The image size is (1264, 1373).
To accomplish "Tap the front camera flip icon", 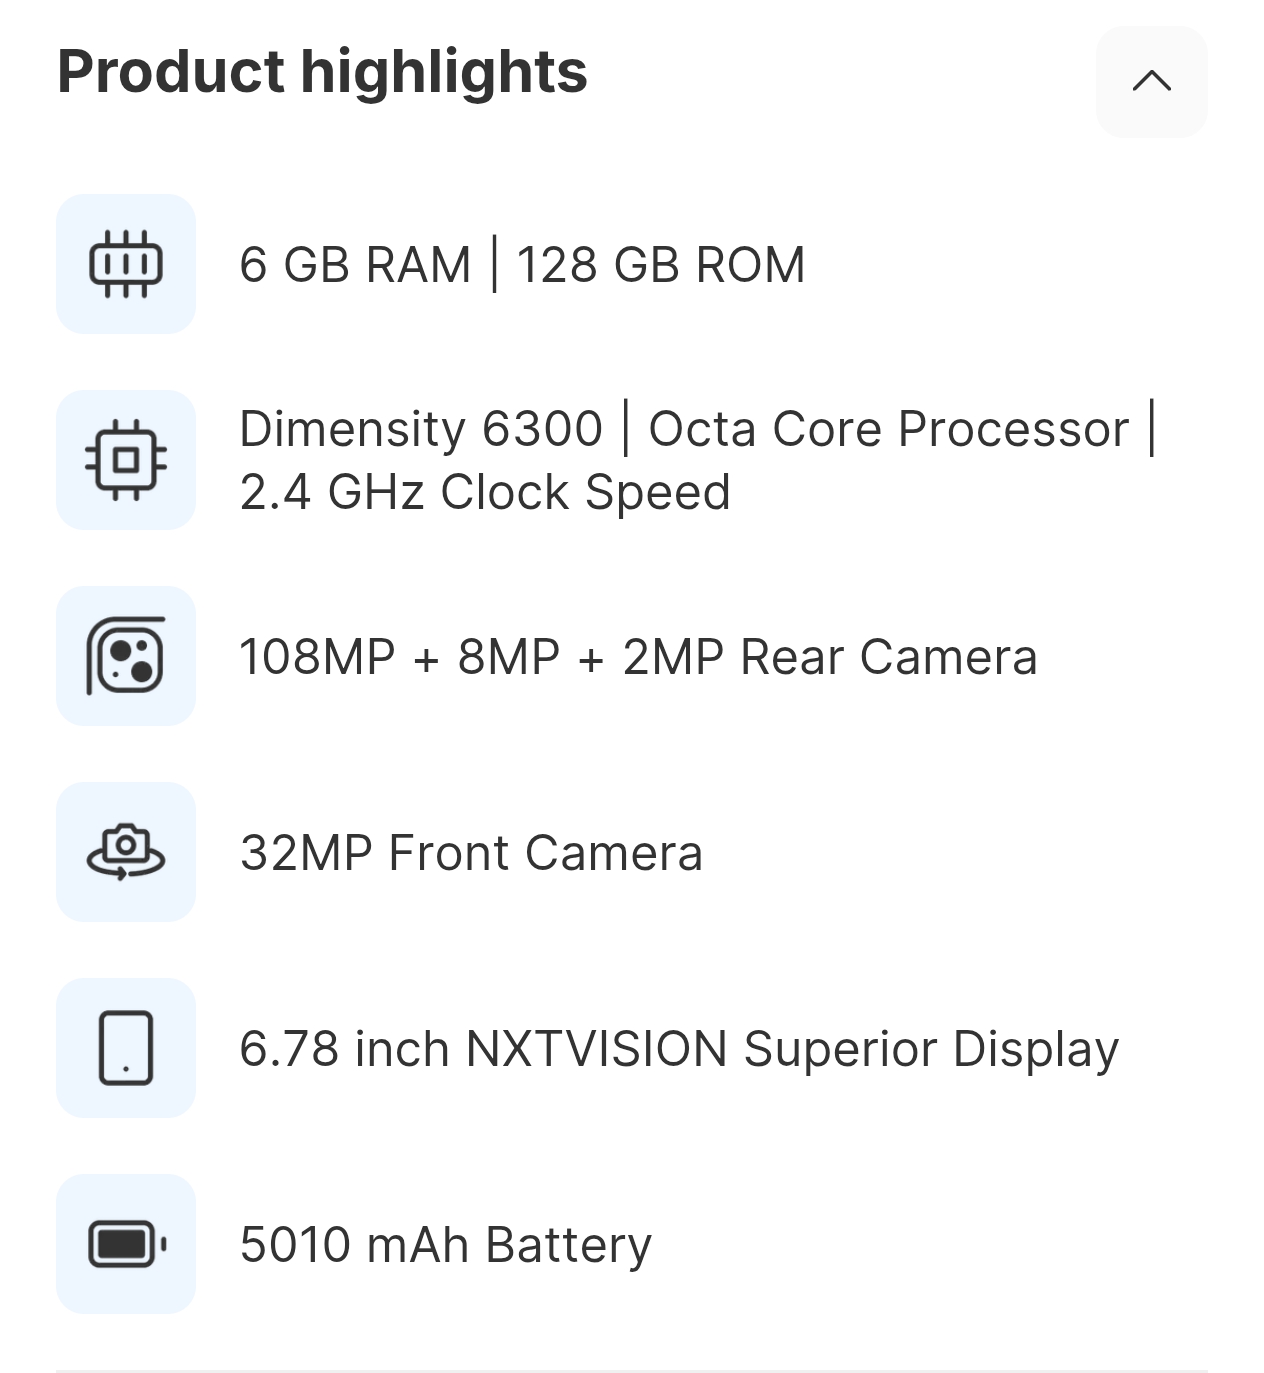I will [126, 852].
